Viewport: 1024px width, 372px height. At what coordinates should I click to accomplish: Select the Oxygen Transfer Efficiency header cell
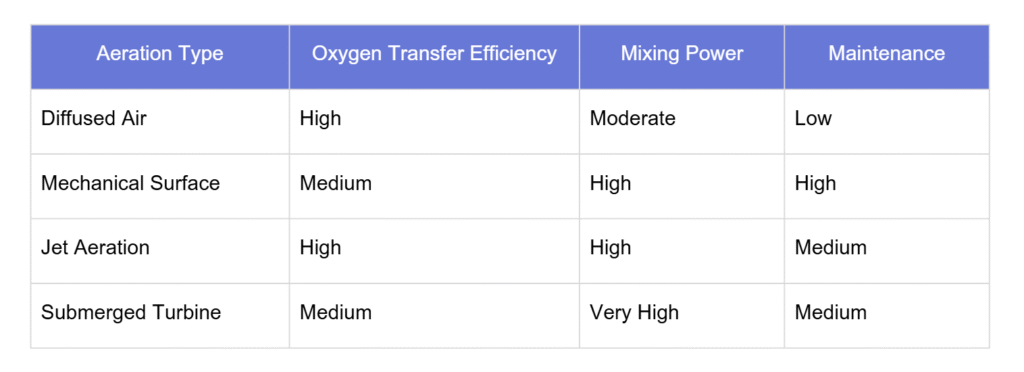click(x=434, y=57)
